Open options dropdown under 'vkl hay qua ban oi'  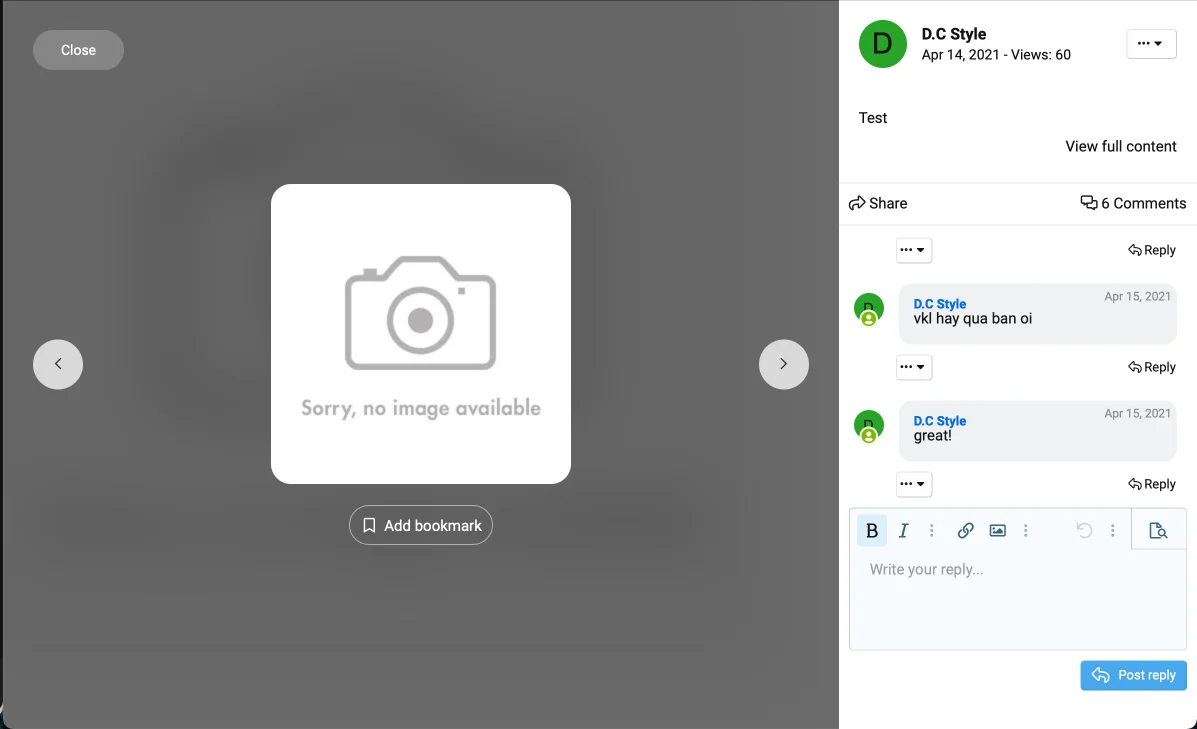(914, 367)
